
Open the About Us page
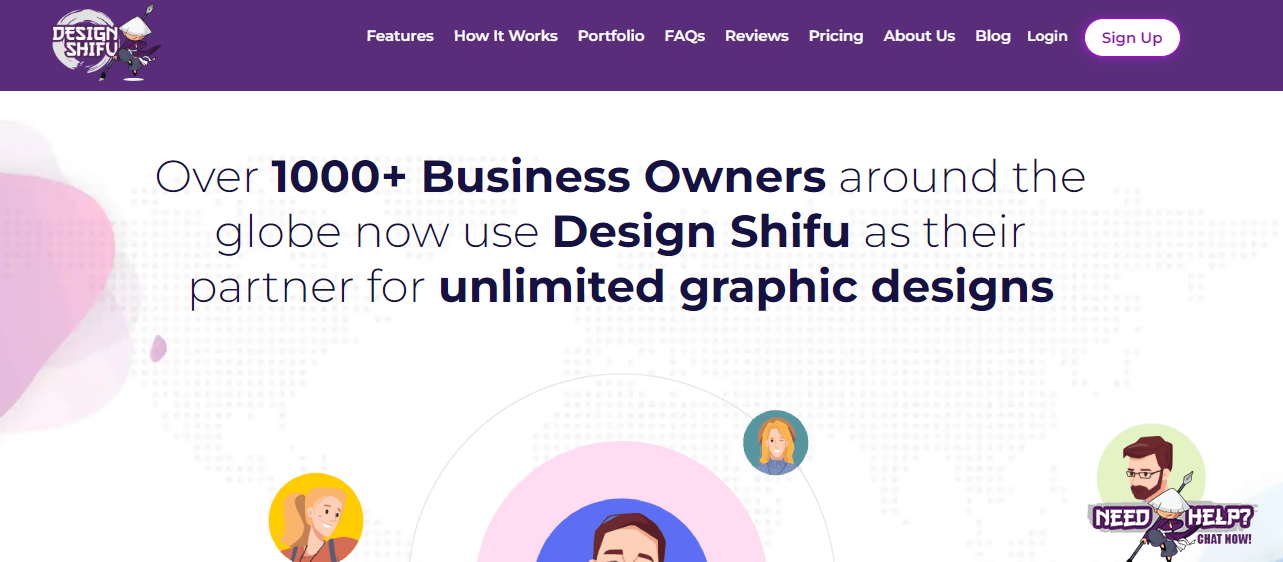919,36
